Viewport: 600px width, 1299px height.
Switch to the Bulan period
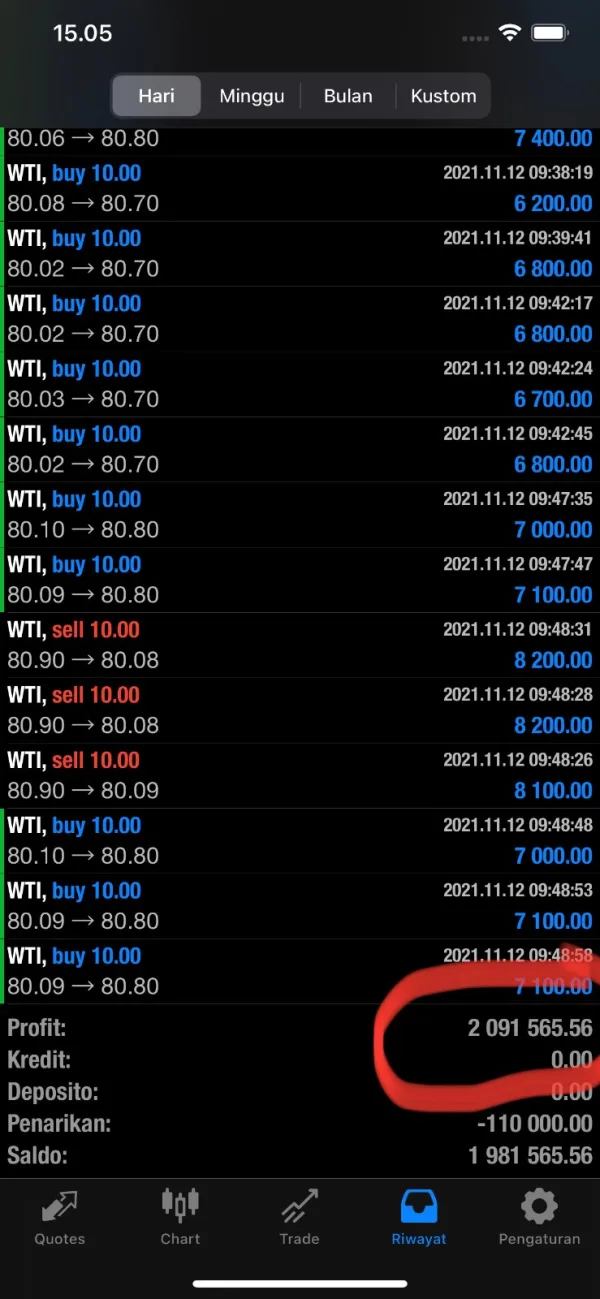(348, 96)
